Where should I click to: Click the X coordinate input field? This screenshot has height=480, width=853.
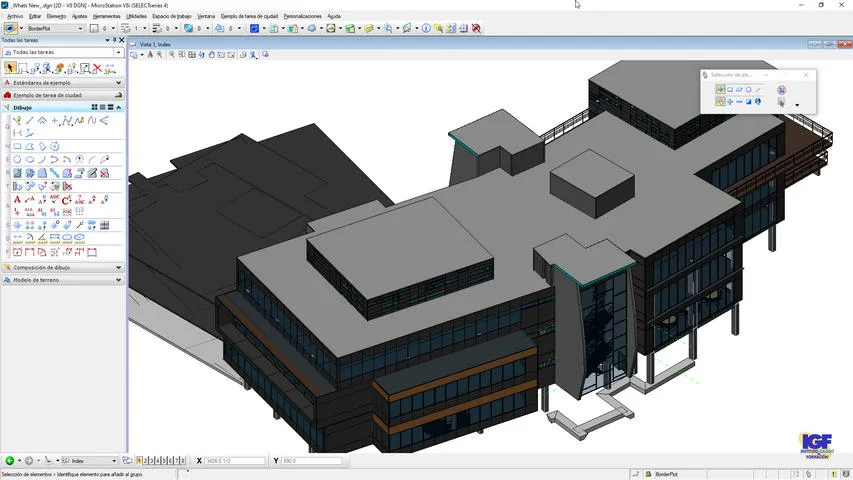(x=235, y=461)
